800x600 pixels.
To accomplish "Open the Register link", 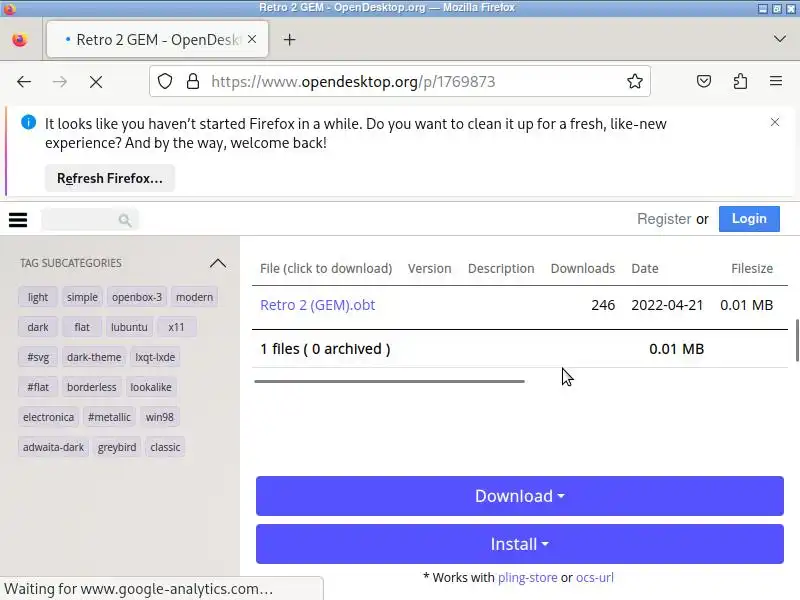I will click(664, 219).
